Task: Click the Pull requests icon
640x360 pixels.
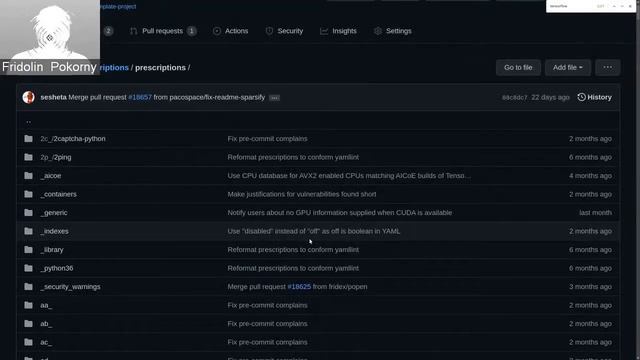Action: tap(133, 31)
